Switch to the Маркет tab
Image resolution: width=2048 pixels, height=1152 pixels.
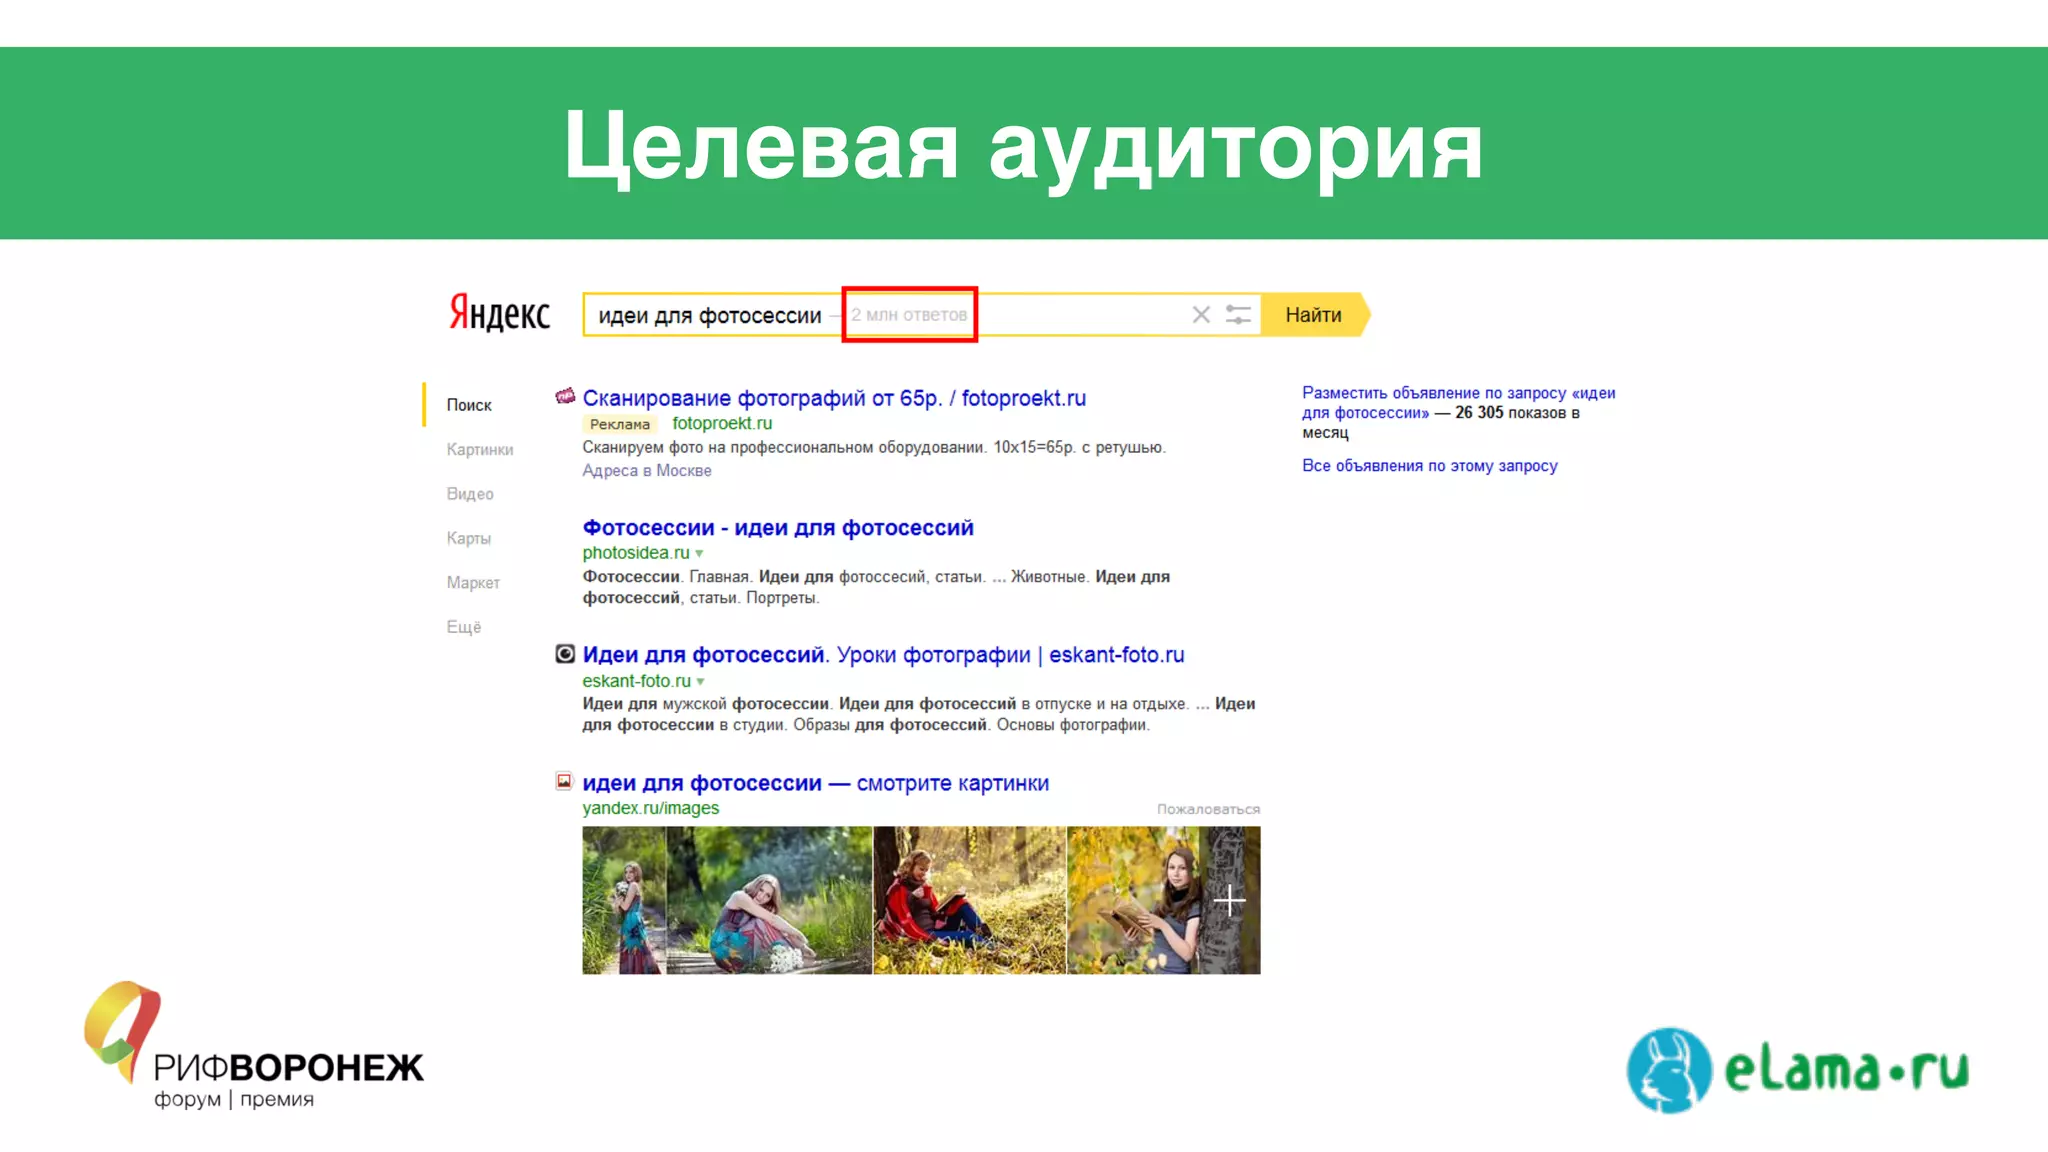[x=473, y=582]
